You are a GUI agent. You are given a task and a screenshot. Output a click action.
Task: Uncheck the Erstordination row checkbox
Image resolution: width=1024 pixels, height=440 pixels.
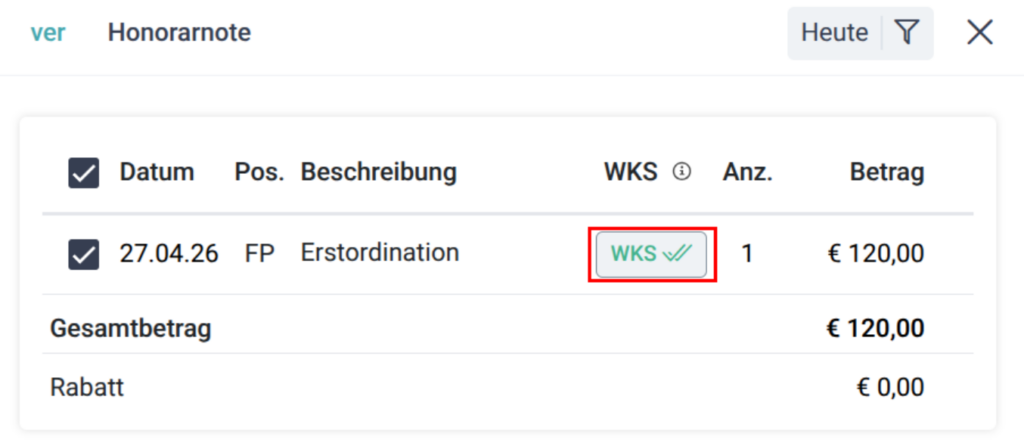click(x=83, y=255)
